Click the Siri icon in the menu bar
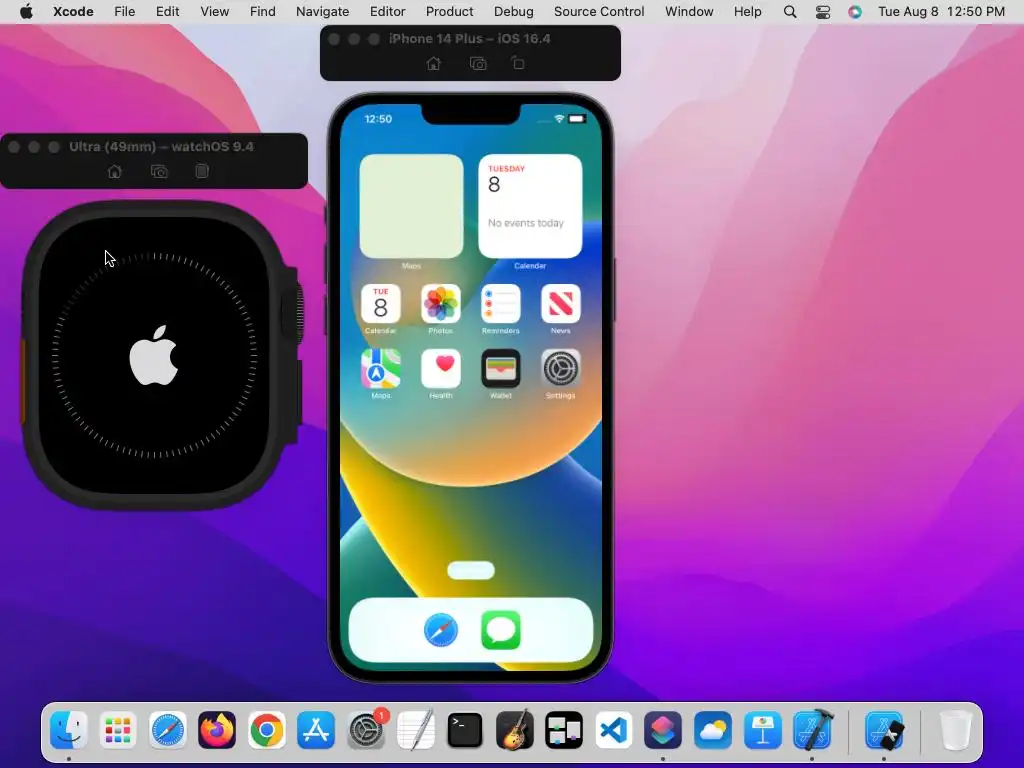1024x768 pixels. [855, 12]
